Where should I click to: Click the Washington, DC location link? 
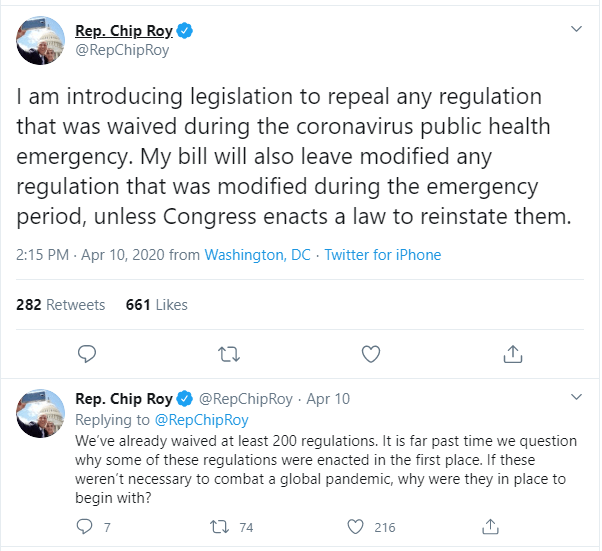[x=257, y=255]
